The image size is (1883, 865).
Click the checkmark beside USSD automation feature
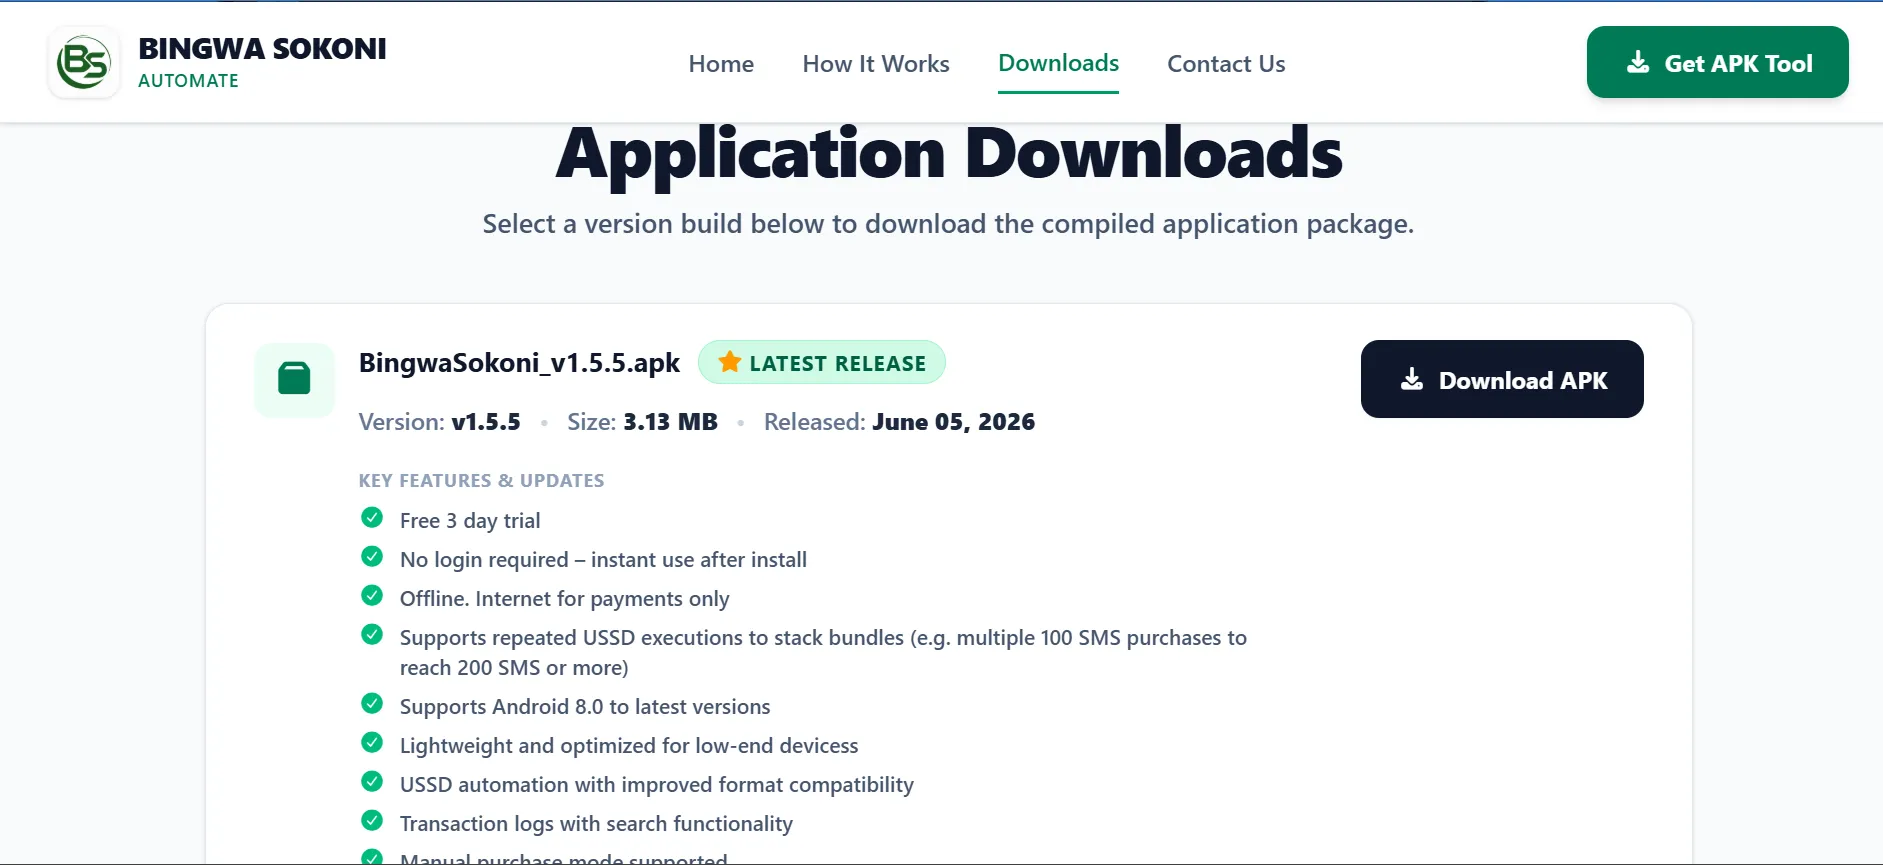pyautogui.click(x=372, y=781)
